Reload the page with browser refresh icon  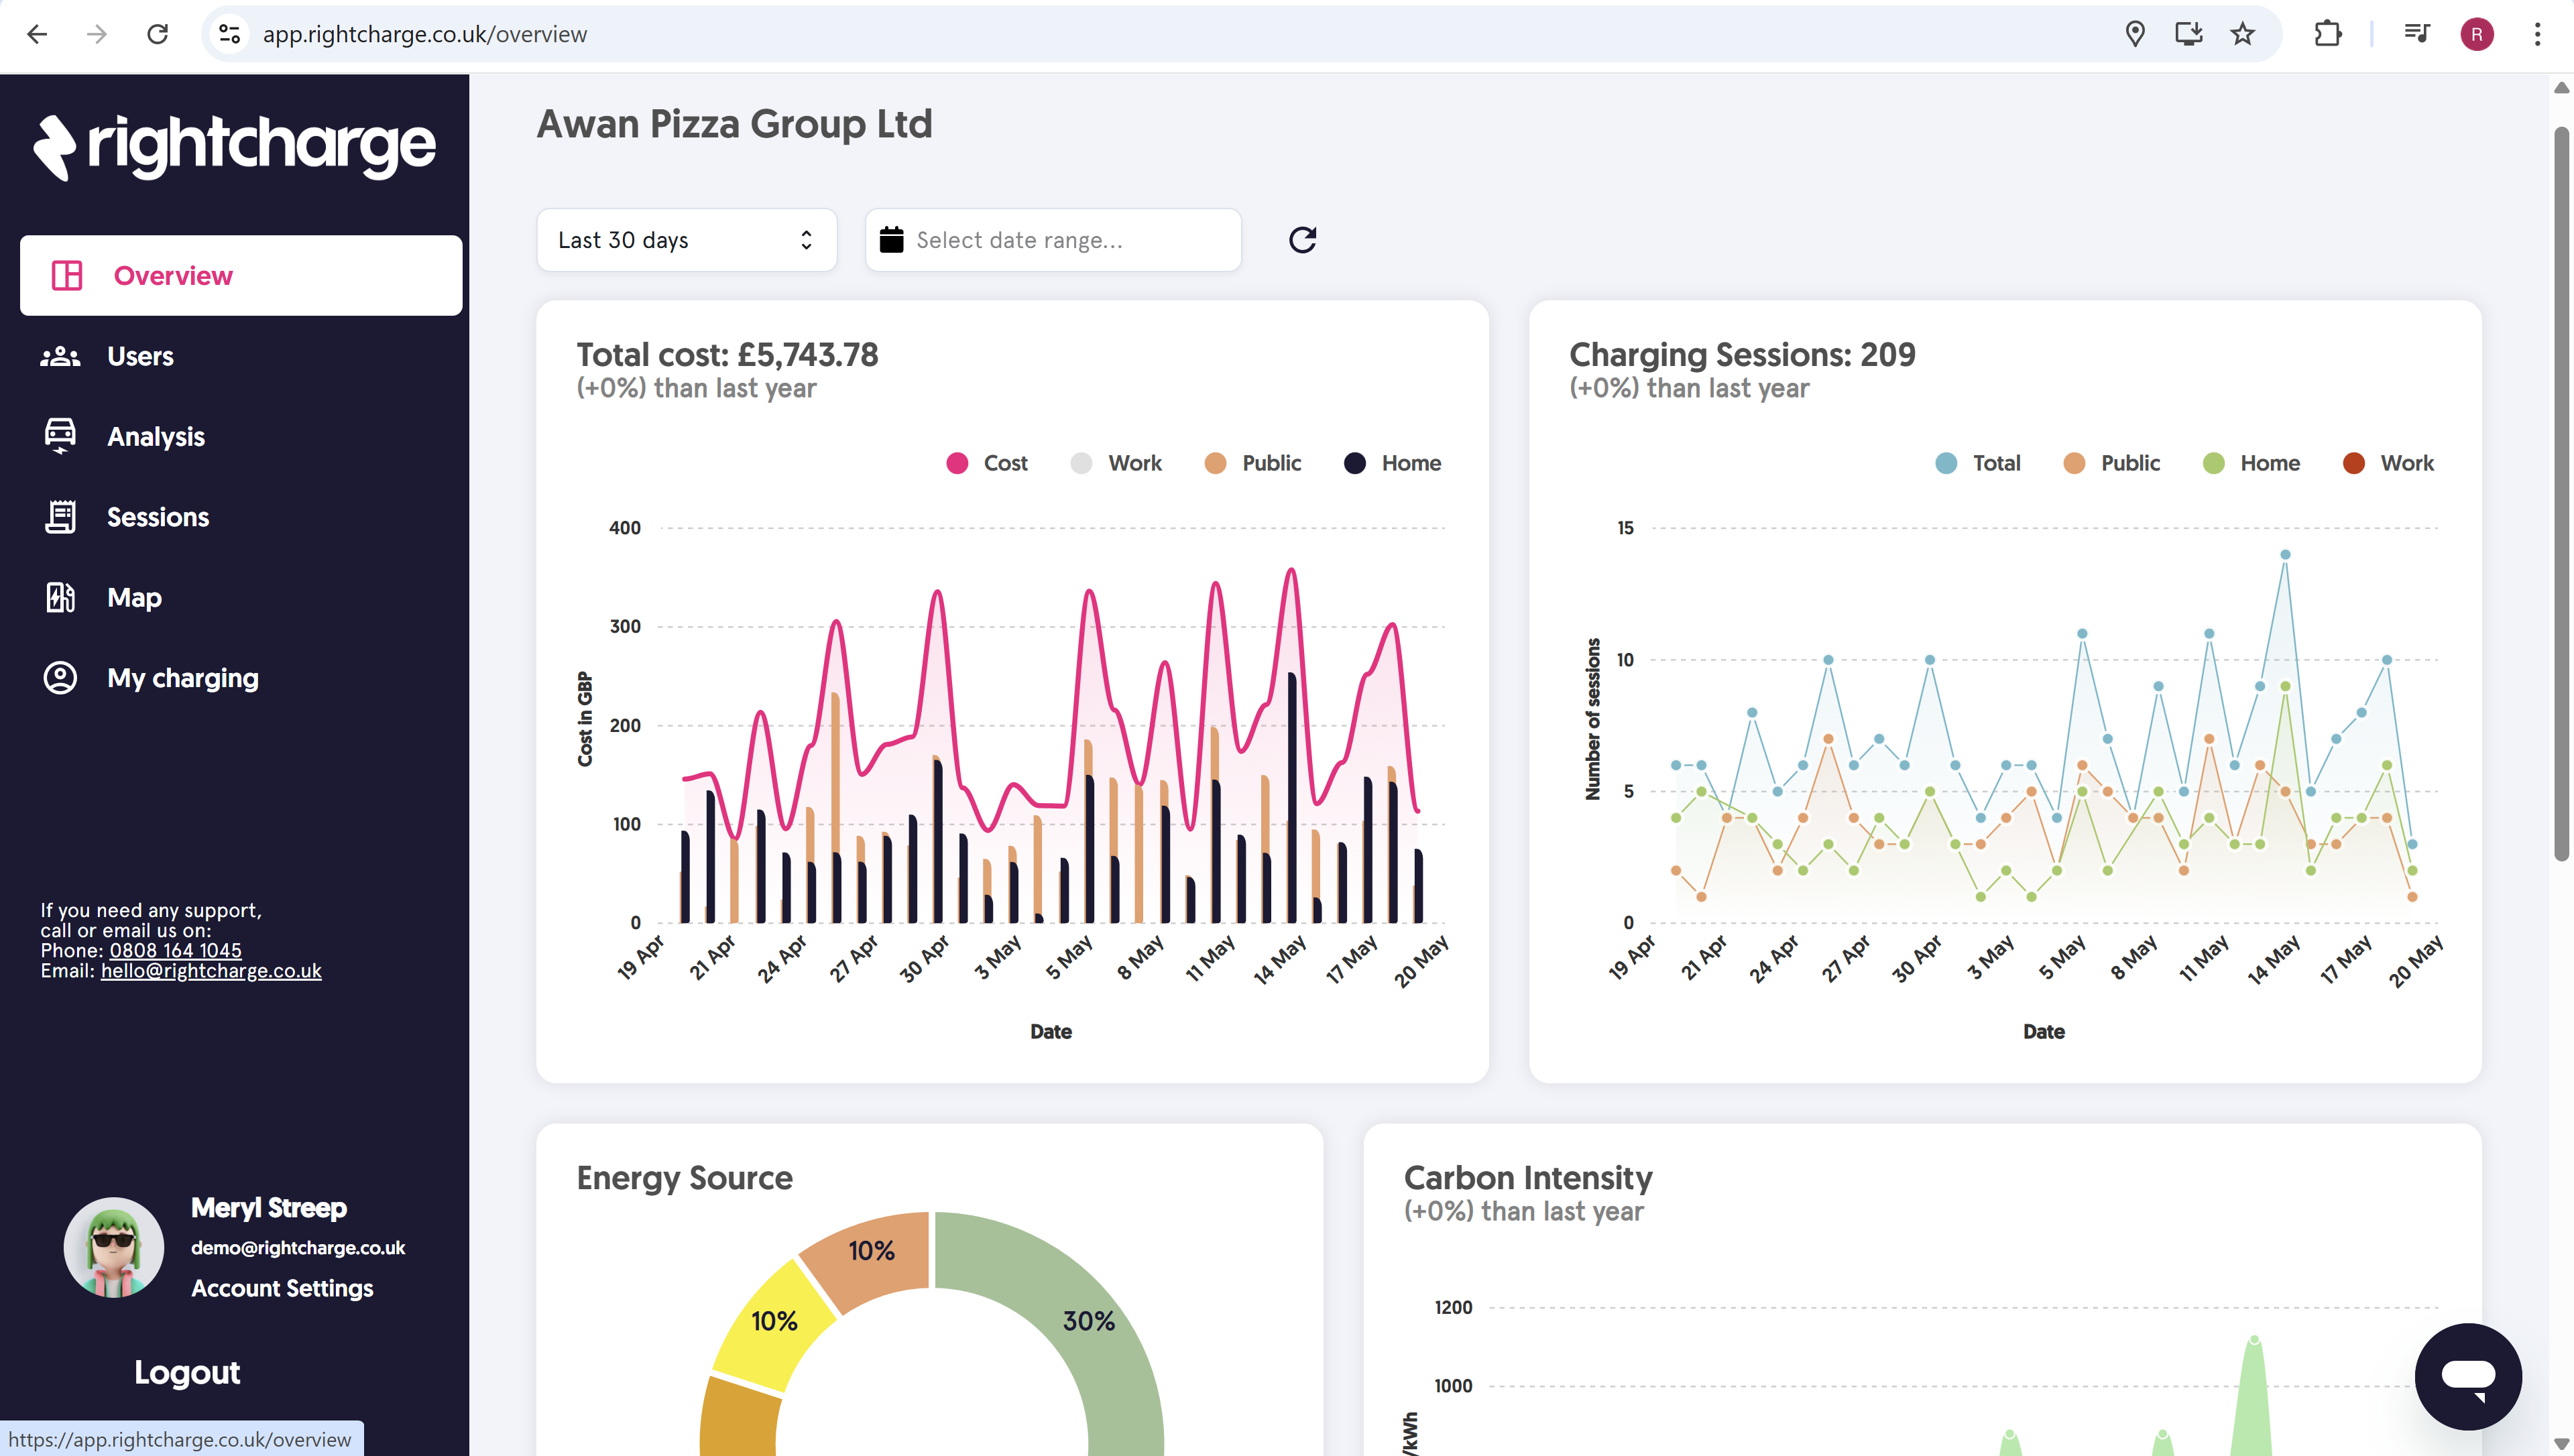(x=157, y=34)
